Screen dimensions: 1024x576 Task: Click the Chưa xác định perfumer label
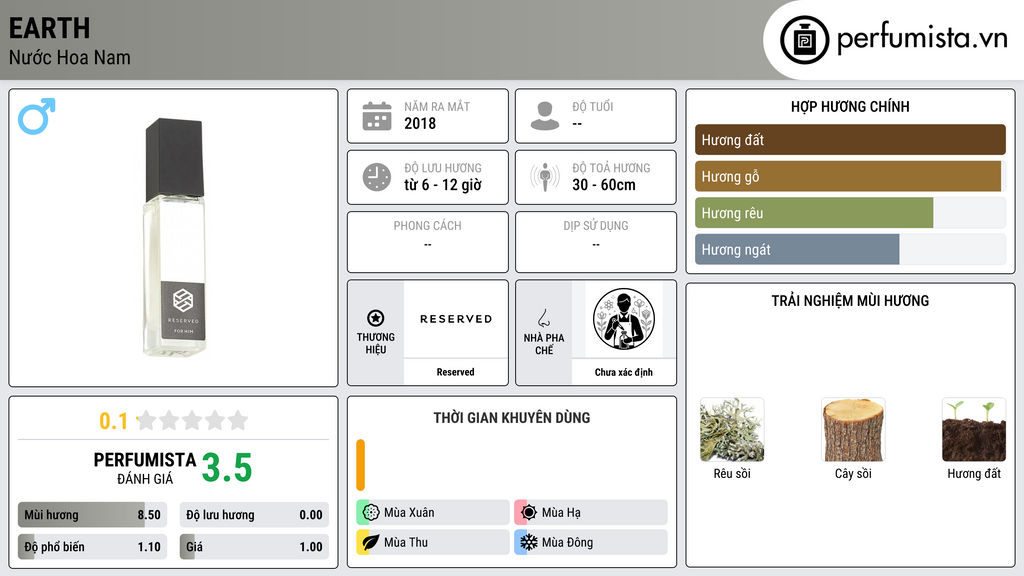624,372
